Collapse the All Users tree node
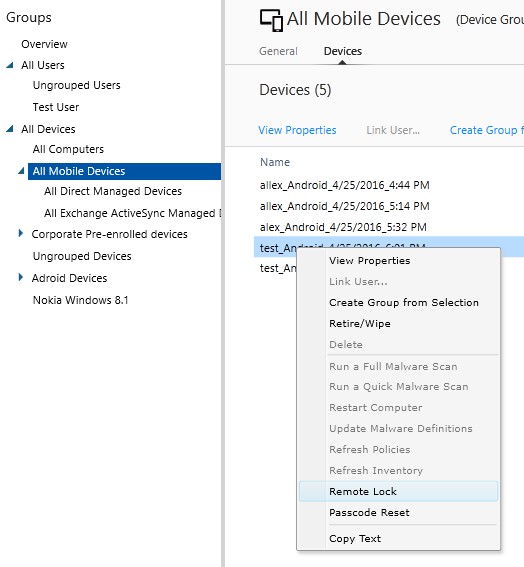This screenshot has height=567, width=524. click(10, 65)
